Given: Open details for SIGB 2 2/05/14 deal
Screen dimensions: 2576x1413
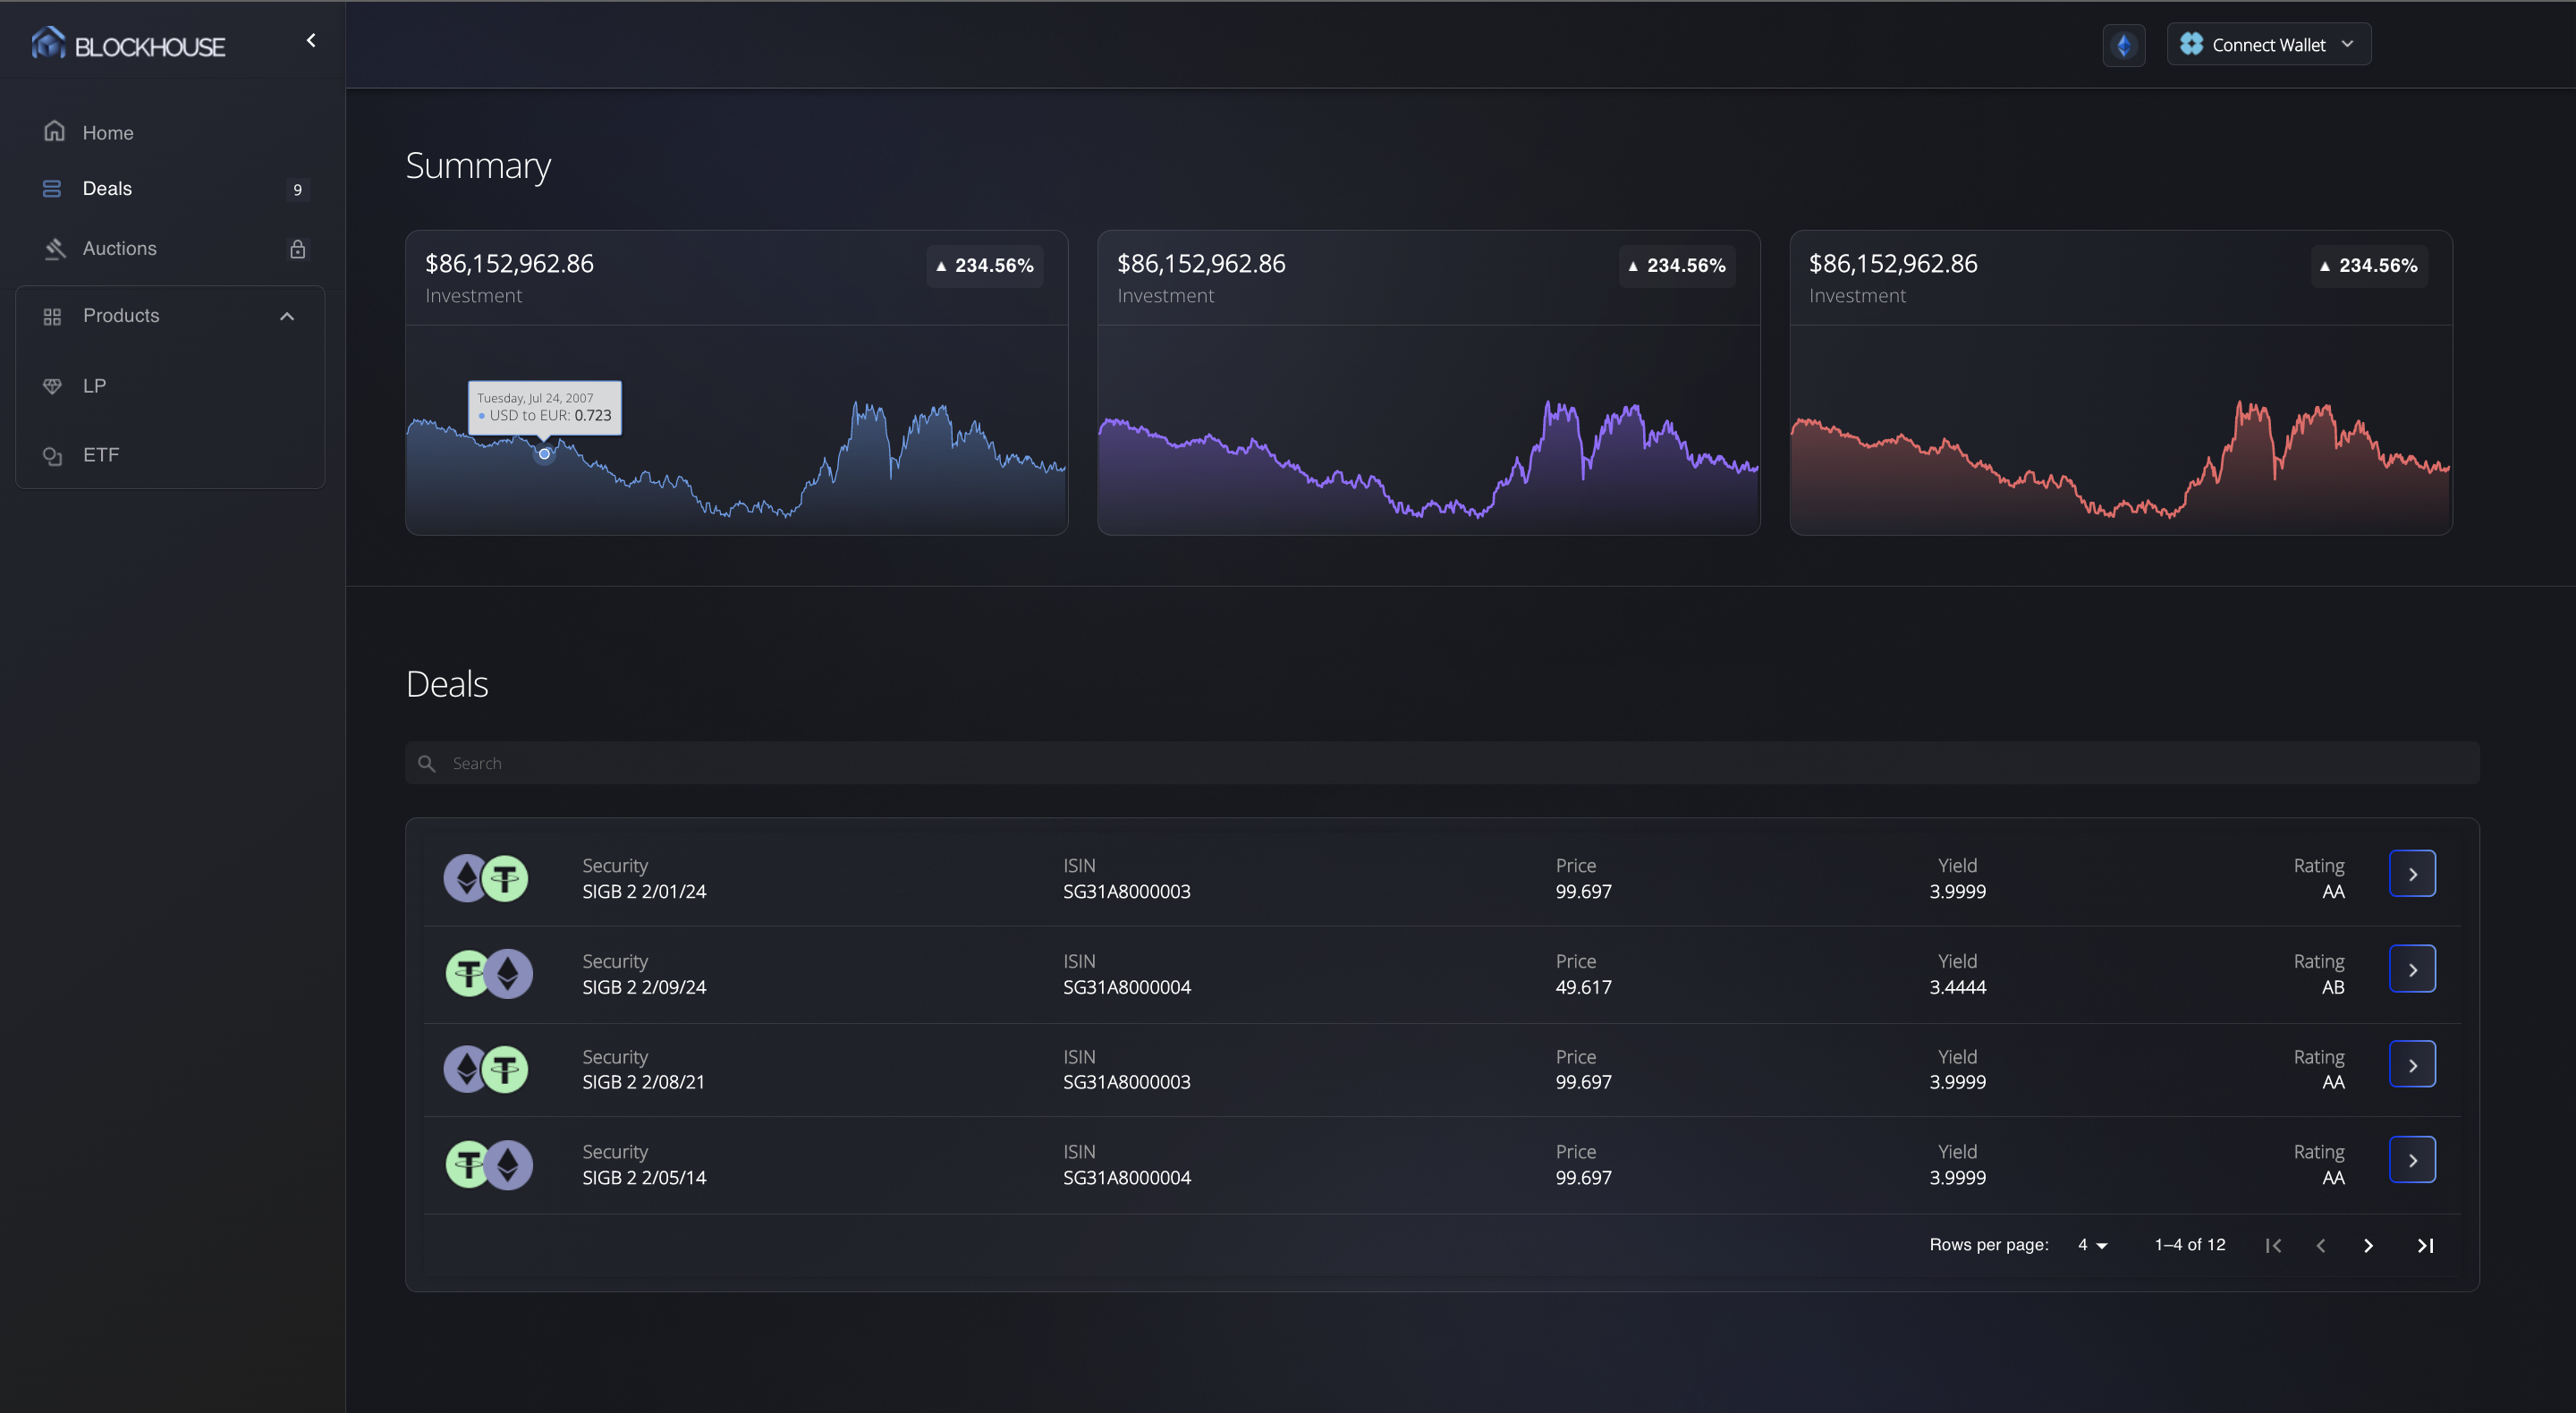Looking at the screenshot, I should pos(2411,1160).
